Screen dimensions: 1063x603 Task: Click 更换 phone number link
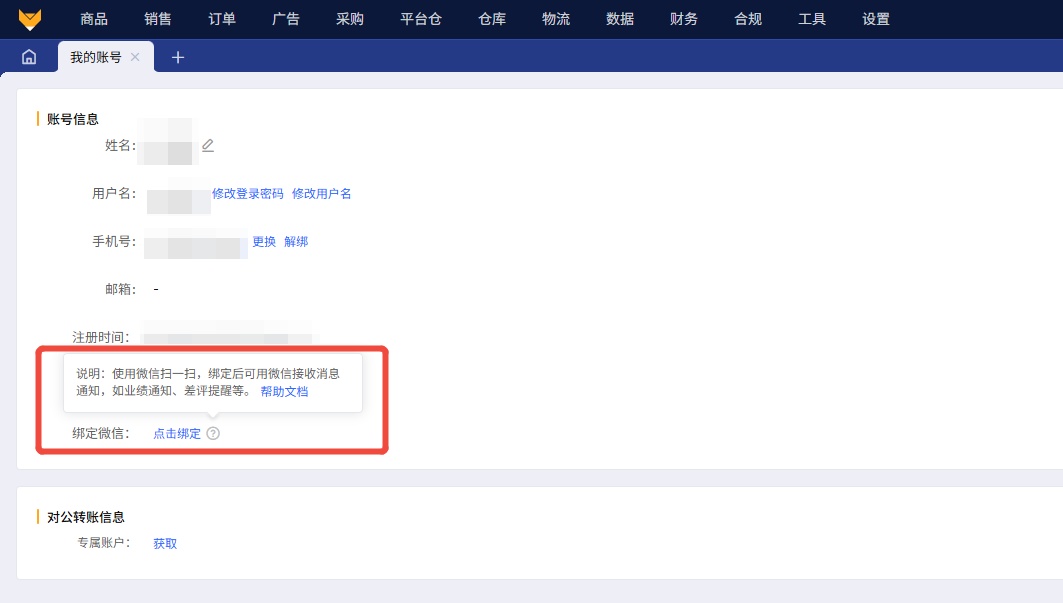pyautogui.click(x=264, y=242)
